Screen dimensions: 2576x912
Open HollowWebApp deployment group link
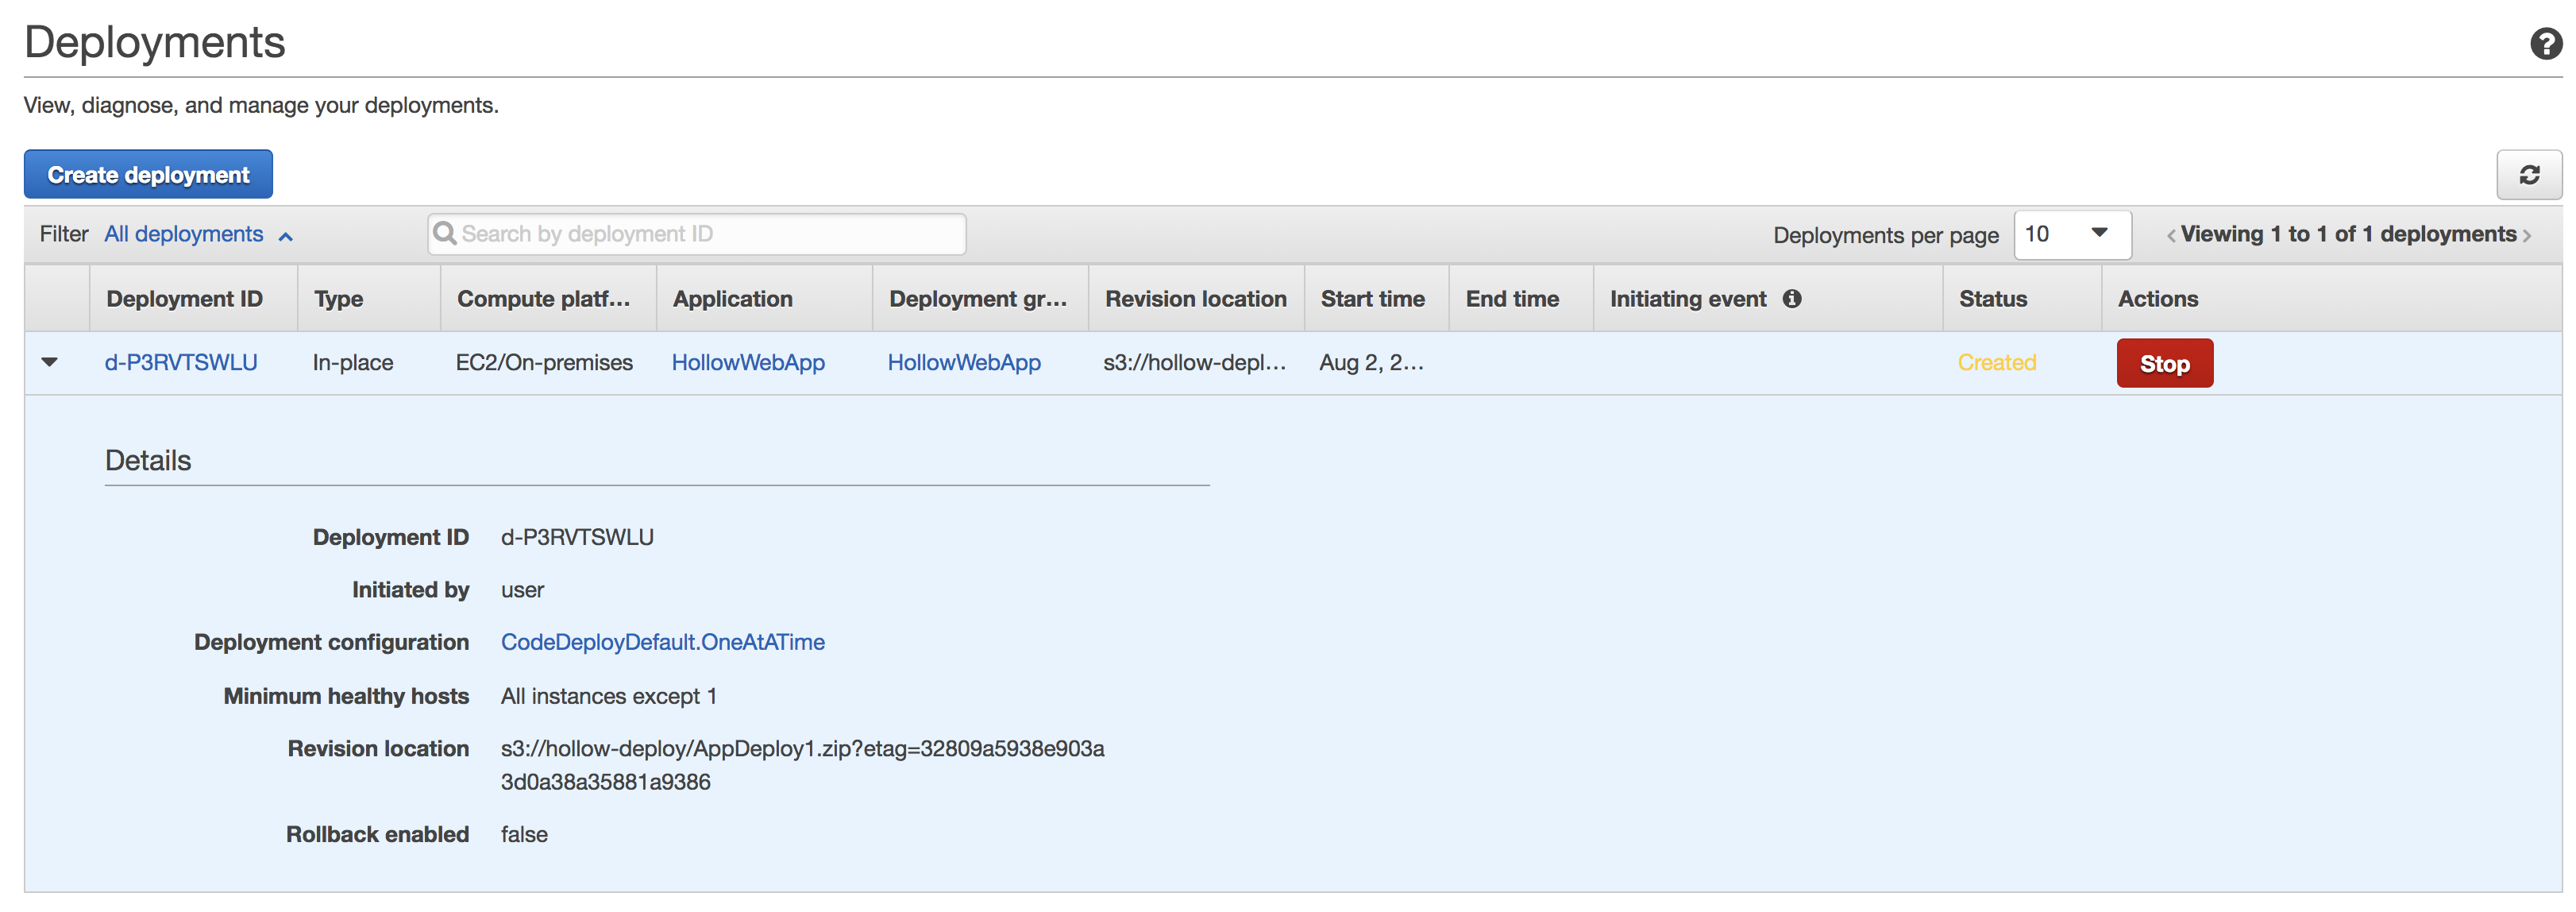tap(963, 362)
